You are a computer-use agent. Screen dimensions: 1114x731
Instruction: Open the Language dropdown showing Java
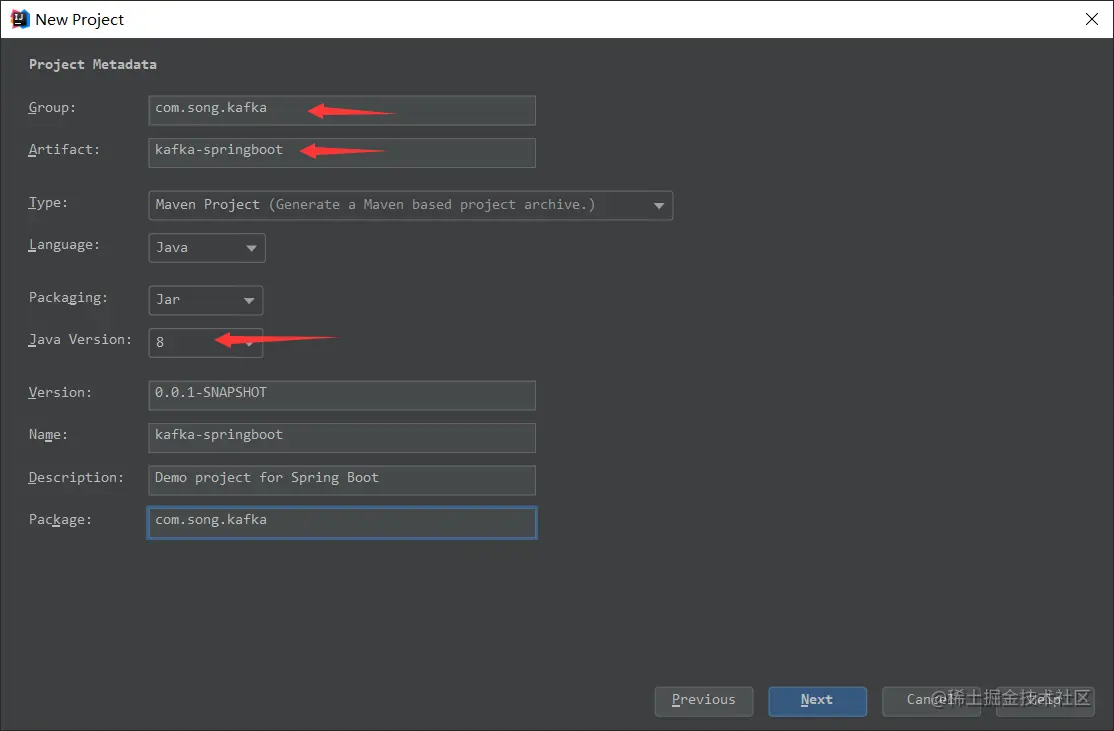click(x=207, y=248)
